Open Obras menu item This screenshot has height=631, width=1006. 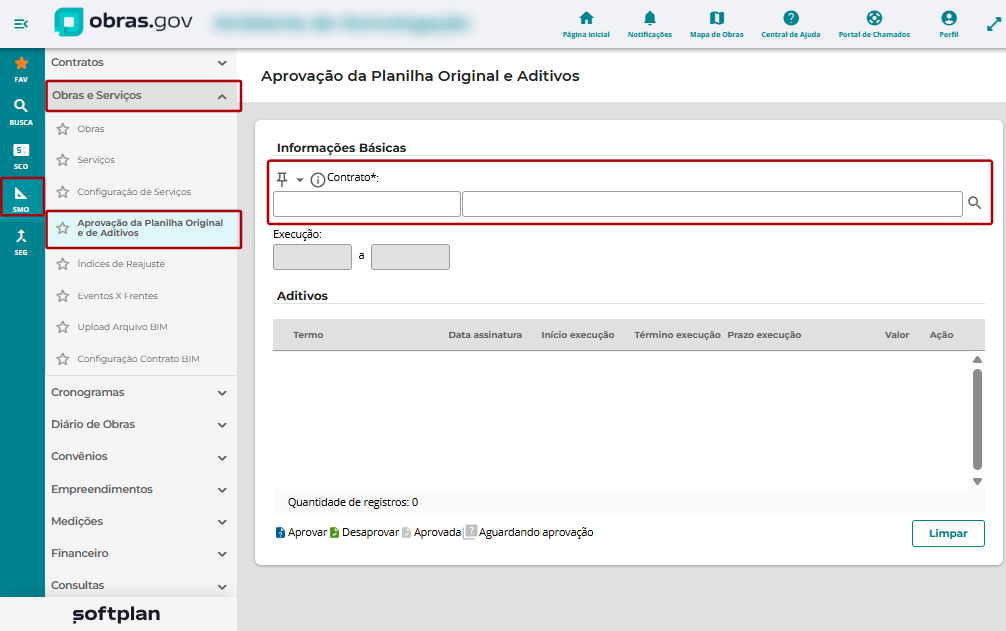[x=90, y=129]
